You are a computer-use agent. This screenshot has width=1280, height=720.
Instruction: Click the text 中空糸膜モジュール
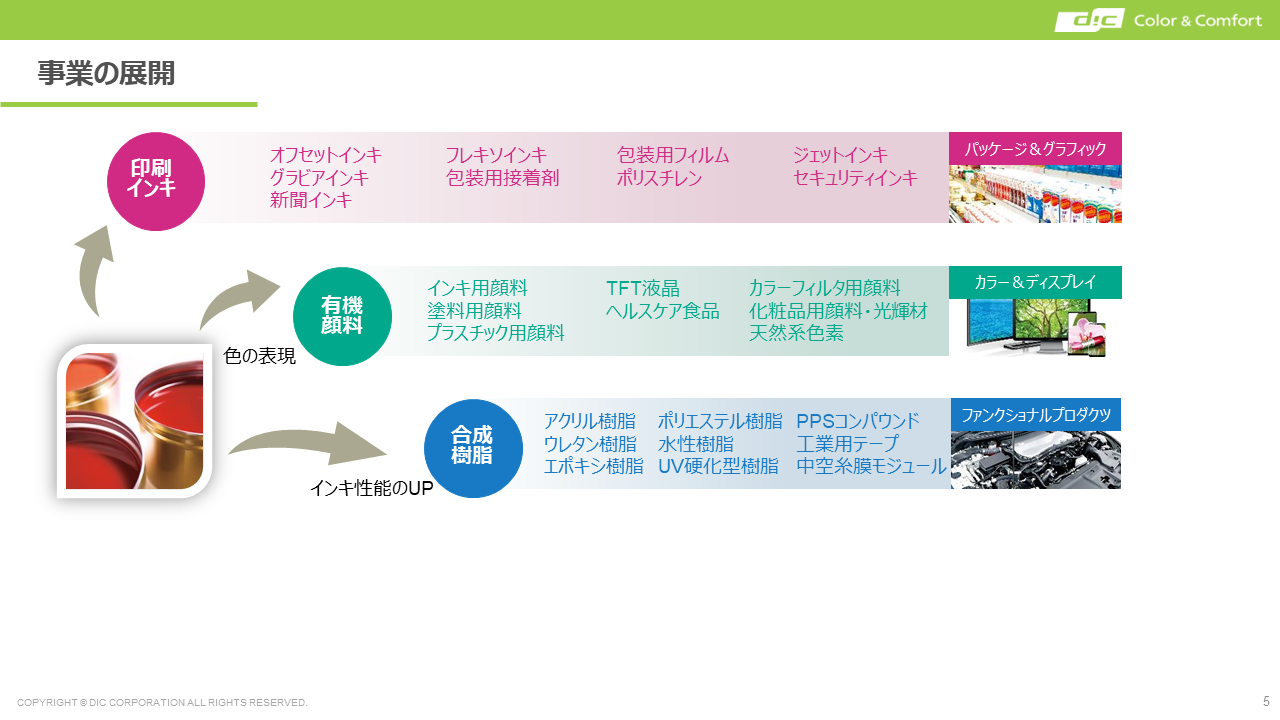click(871, 466)
